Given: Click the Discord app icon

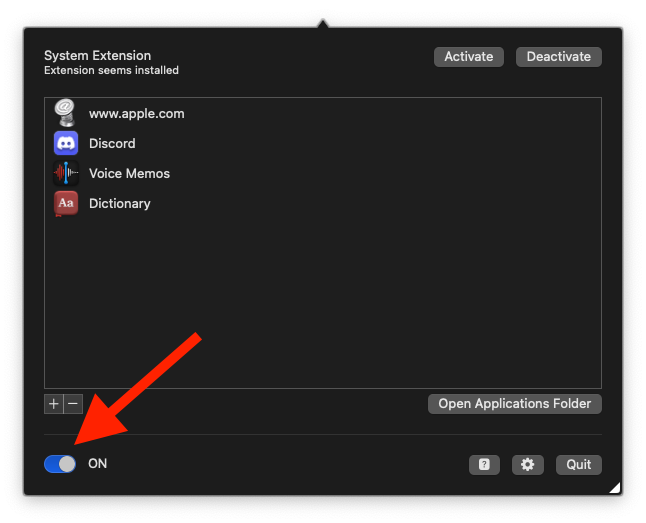Looking at the screenshot, I should click(x=66, y=143).
